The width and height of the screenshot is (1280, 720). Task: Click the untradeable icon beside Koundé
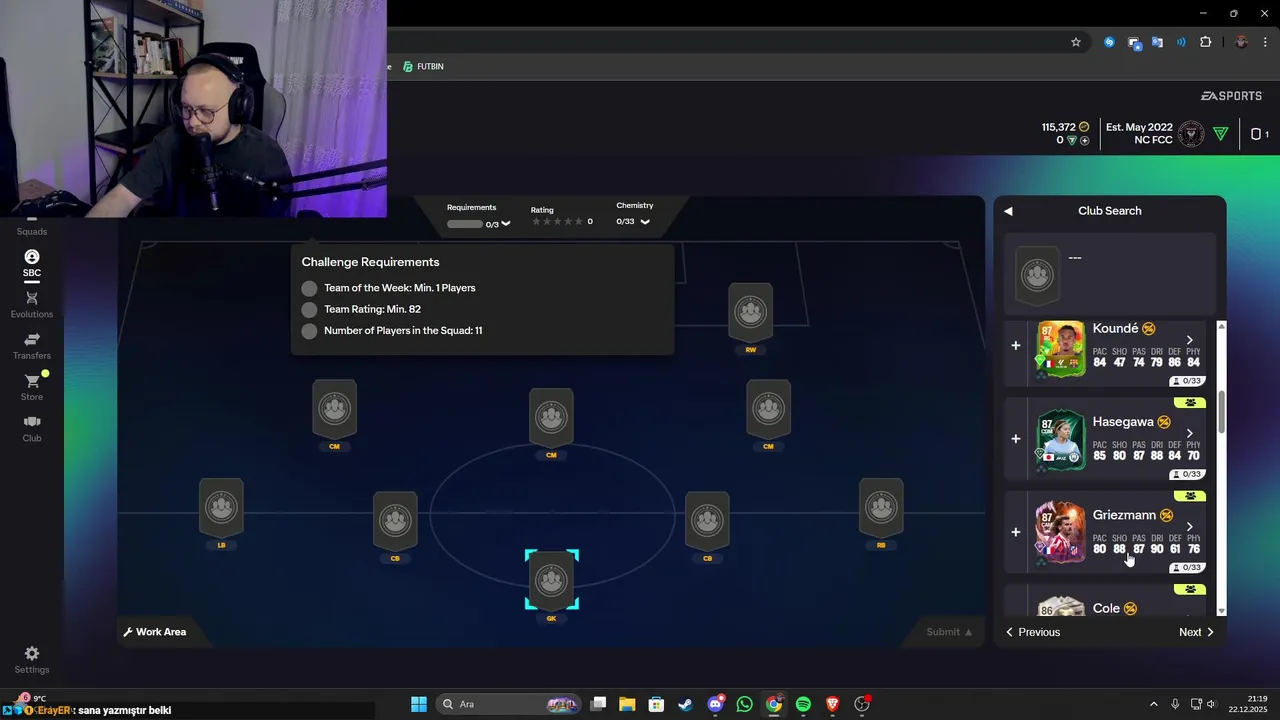[x=1149, y=329]
